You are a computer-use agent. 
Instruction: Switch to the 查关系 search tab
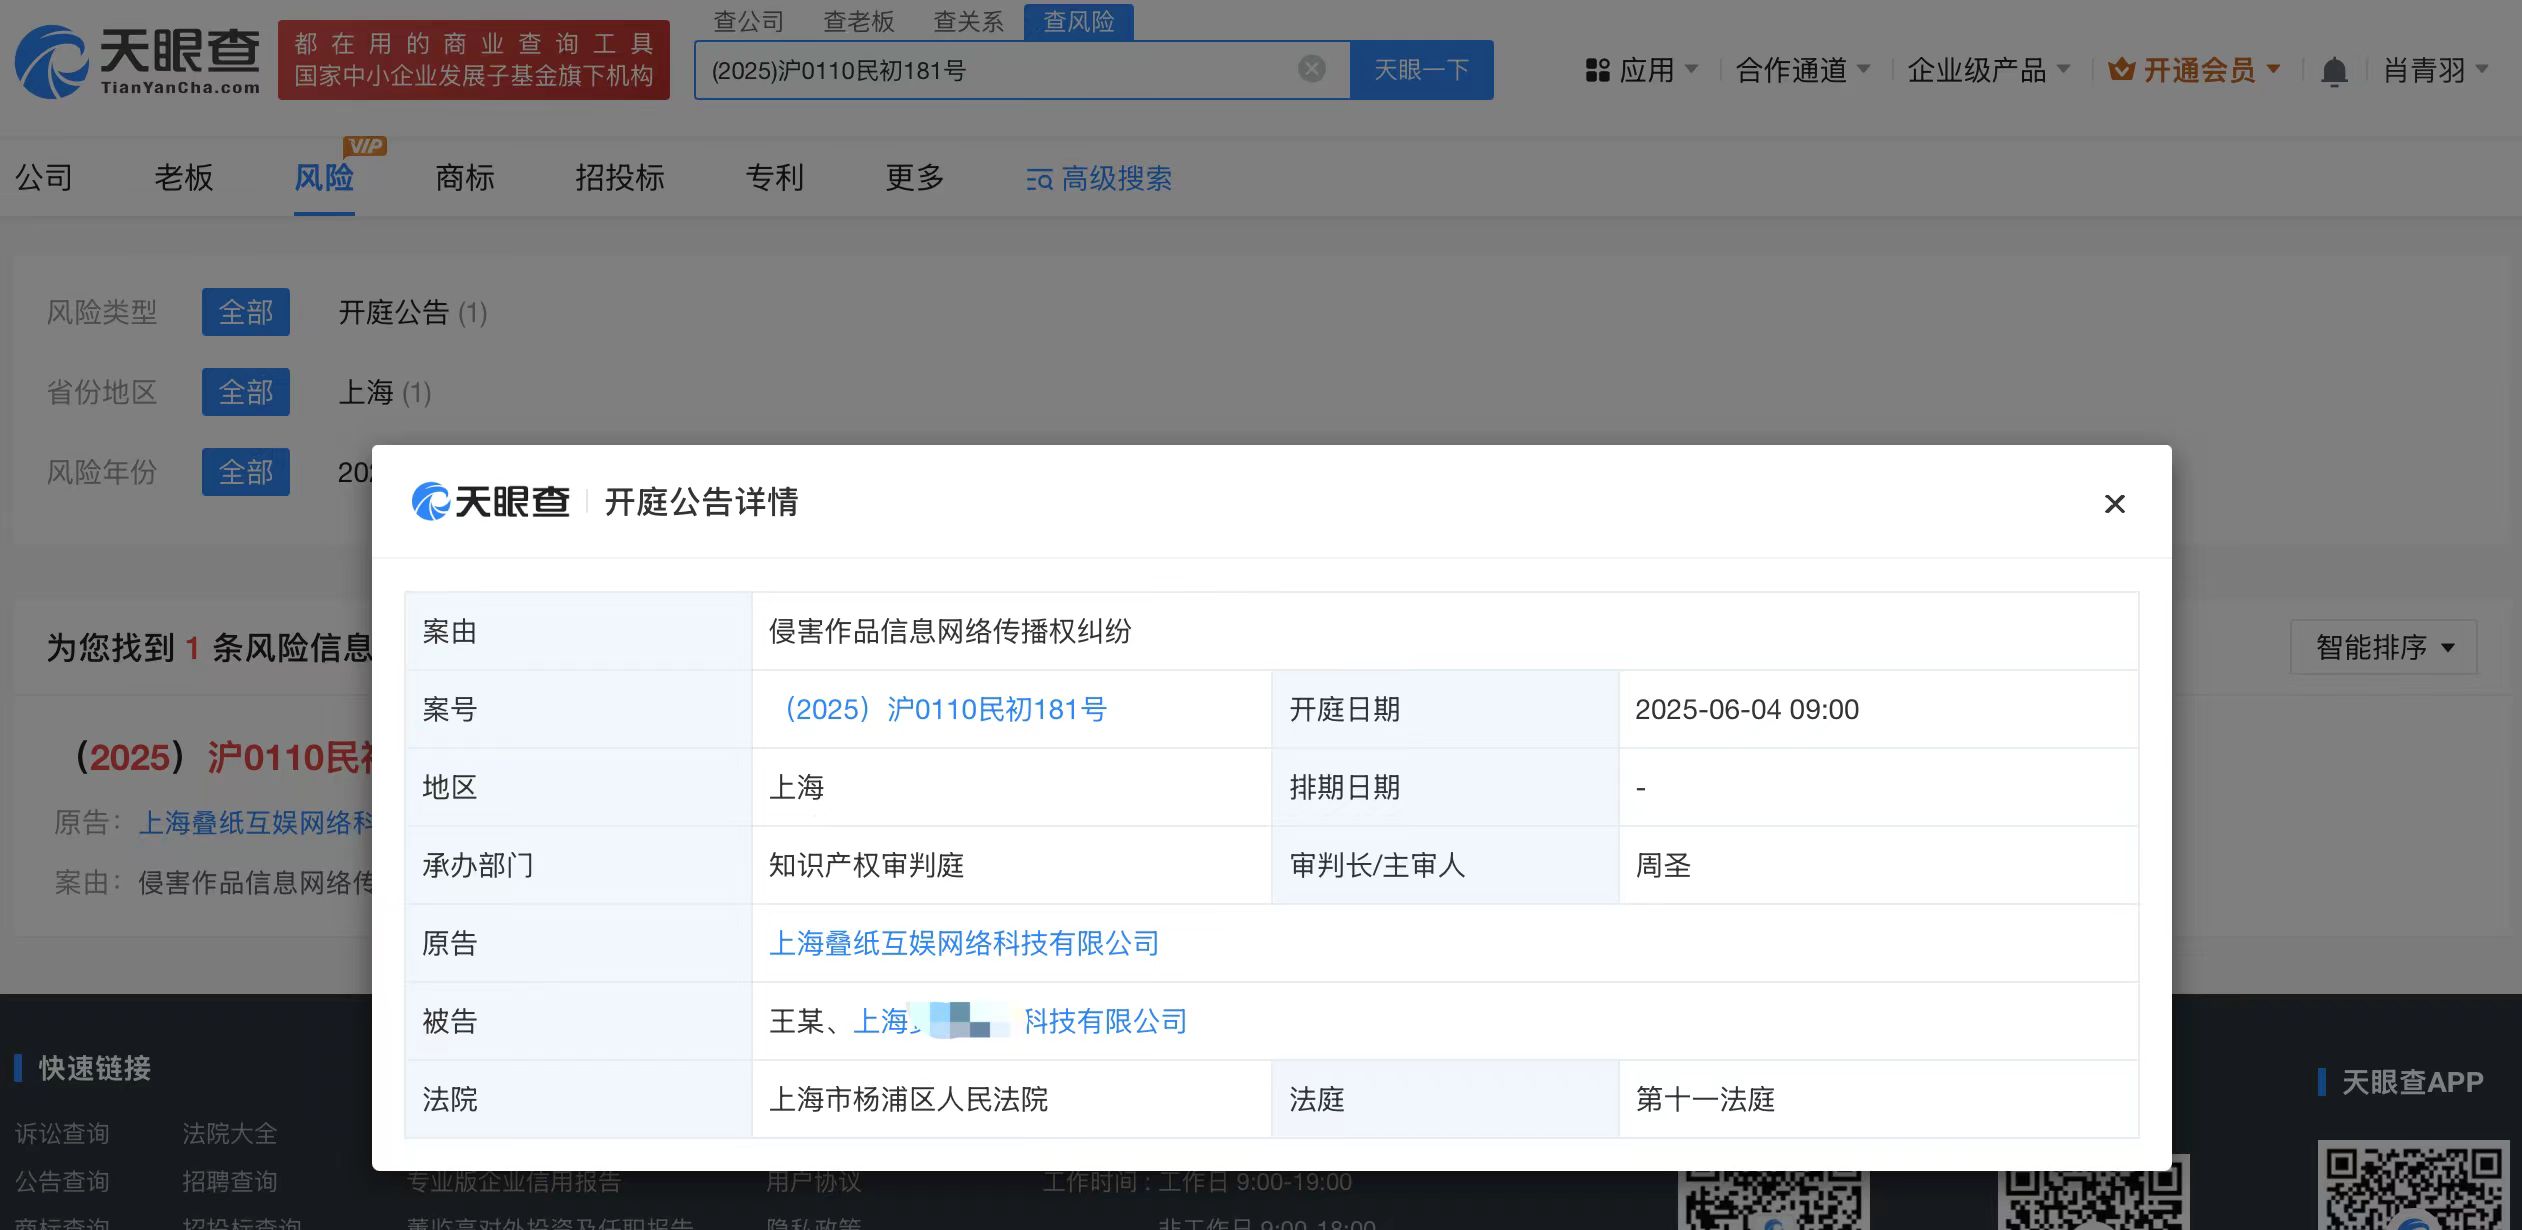click(x=968, y=21)
